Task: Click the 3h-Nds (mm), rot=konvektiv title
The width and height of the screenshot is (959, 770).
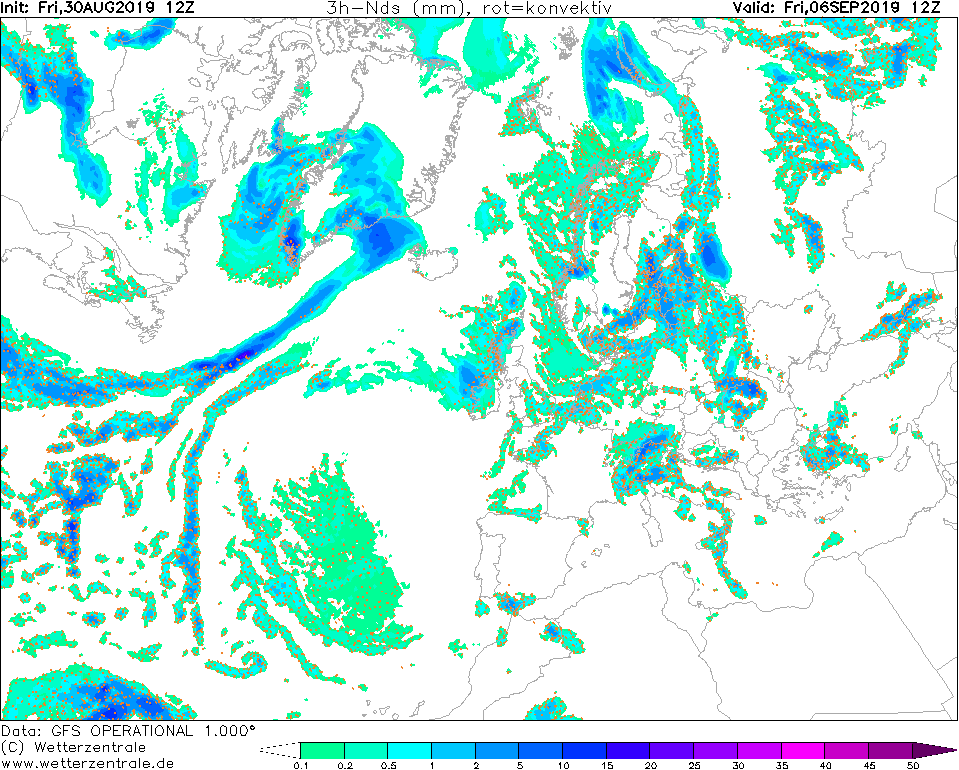Action: [469, 8]
